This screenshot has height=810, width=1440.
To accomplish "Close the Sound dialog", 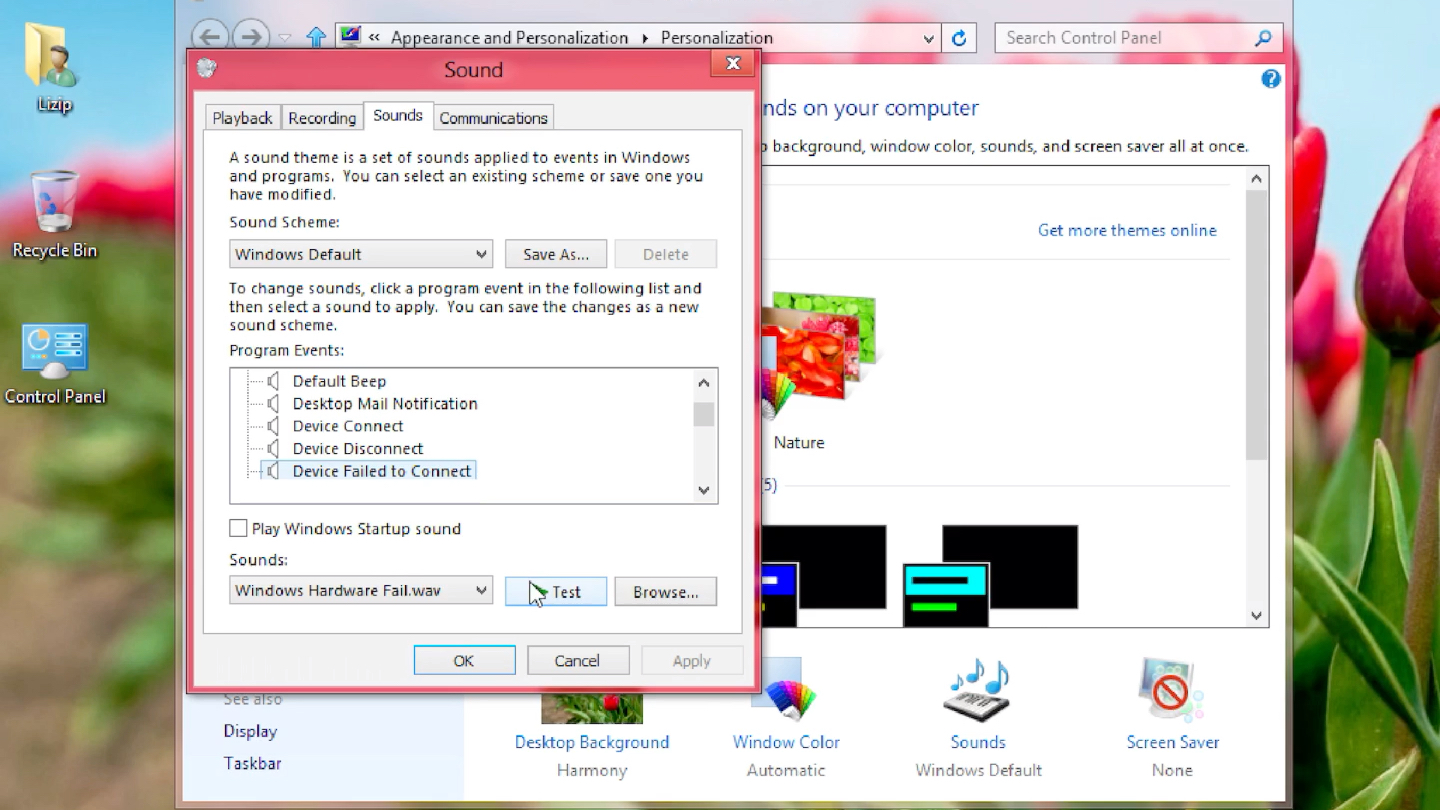I will [732, 64].
